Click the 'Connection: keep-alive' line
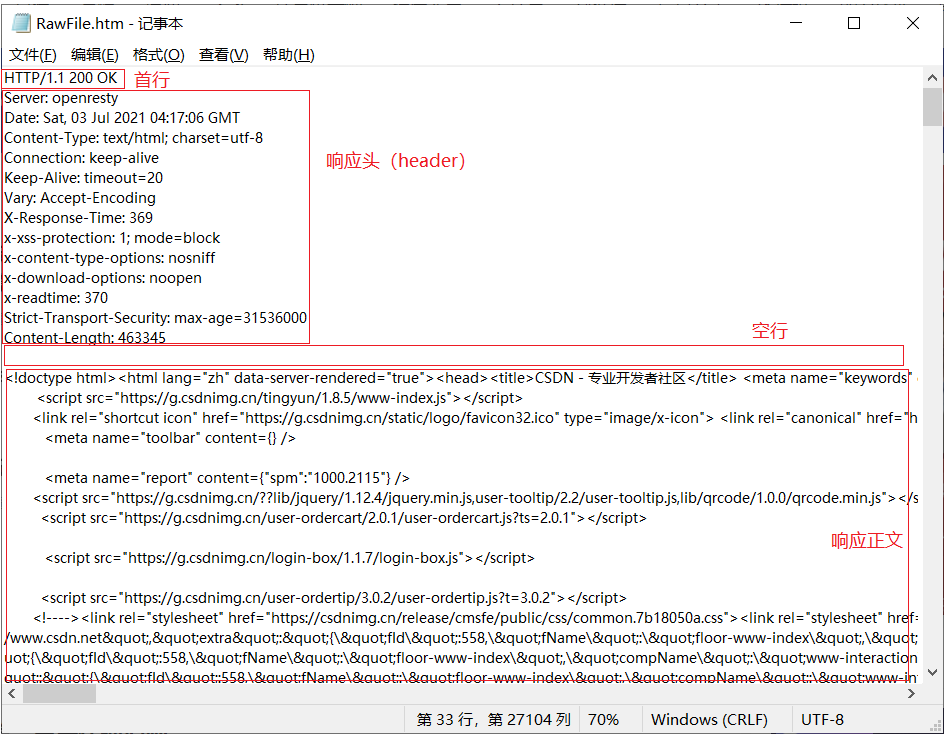The width and height of the screenshot is (950, 739). pyautogui.click(x=81, y=158)
